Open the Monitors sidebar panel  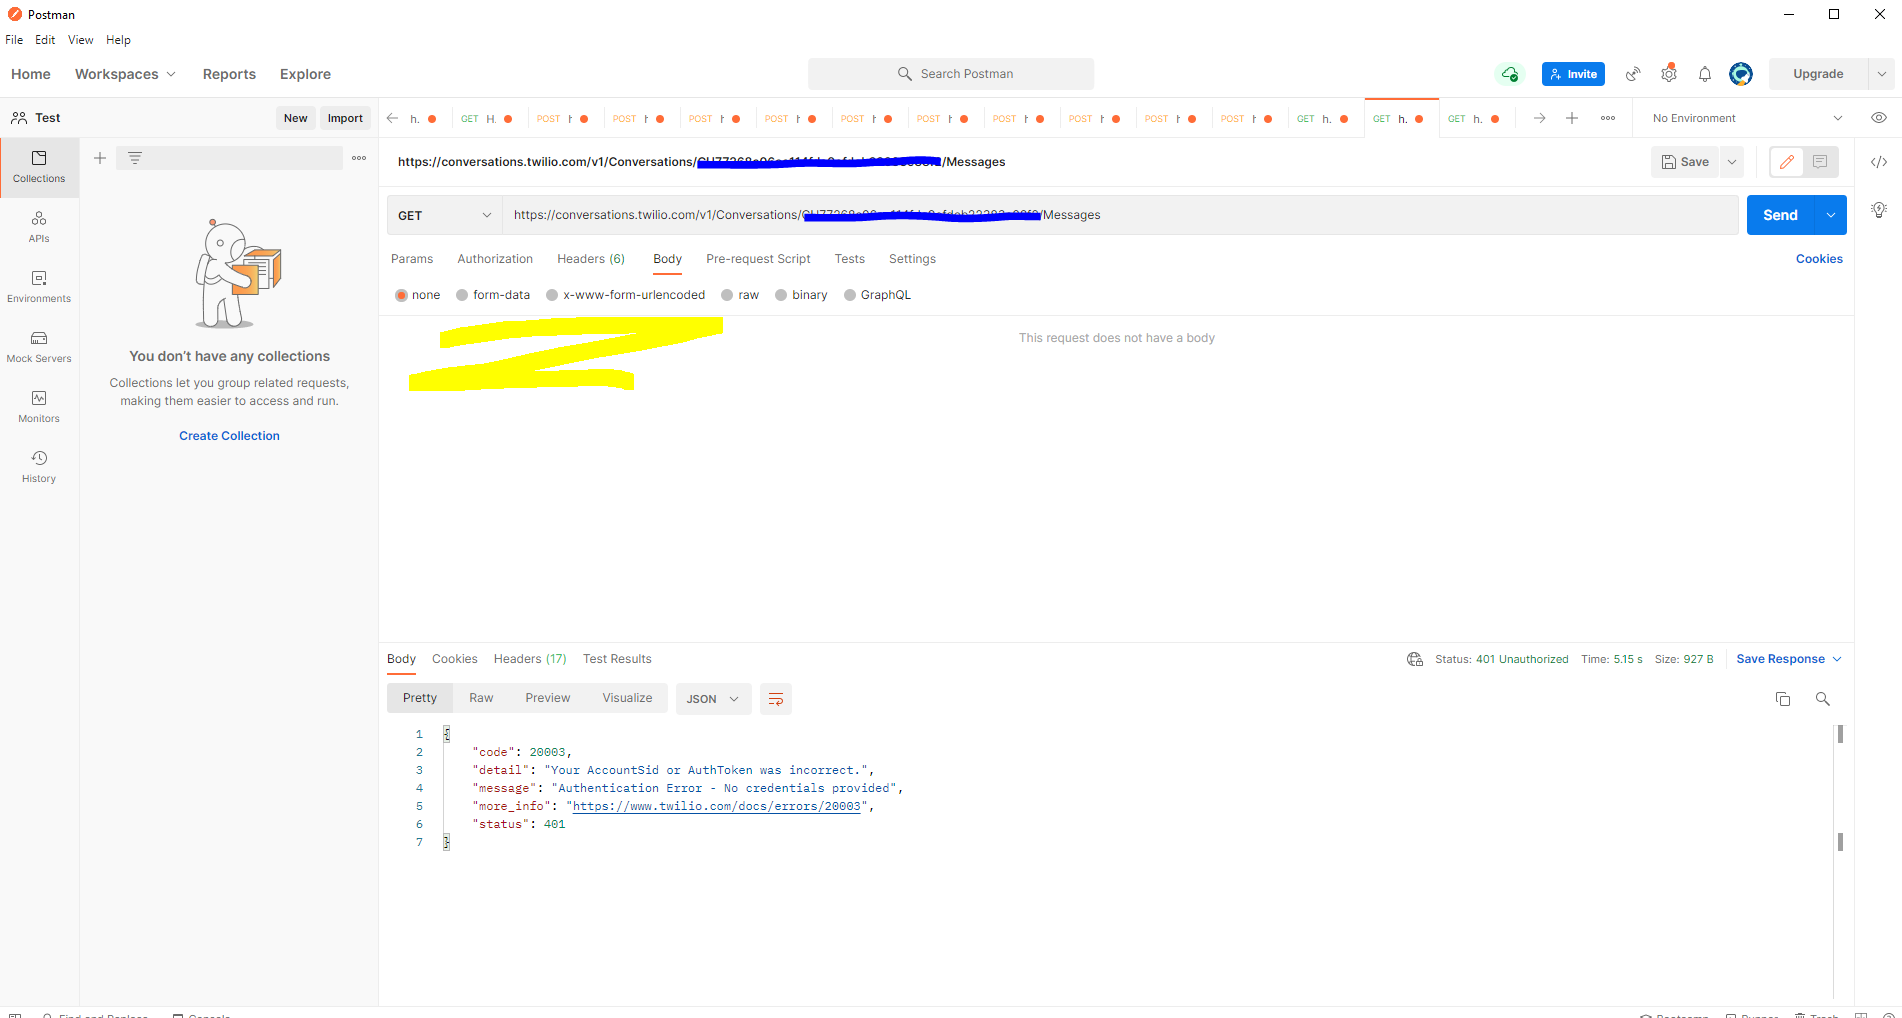click(x=39, y=406)
